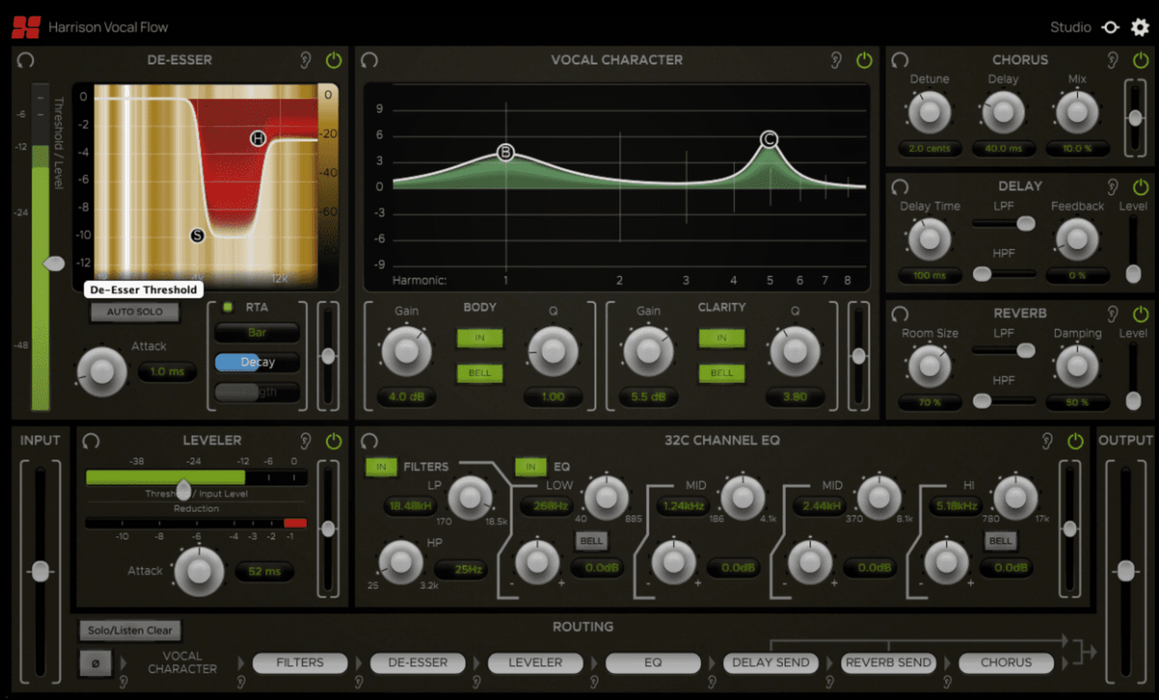Click the AUTO SOLO button
1159x700 pixels.
point(135,312)
